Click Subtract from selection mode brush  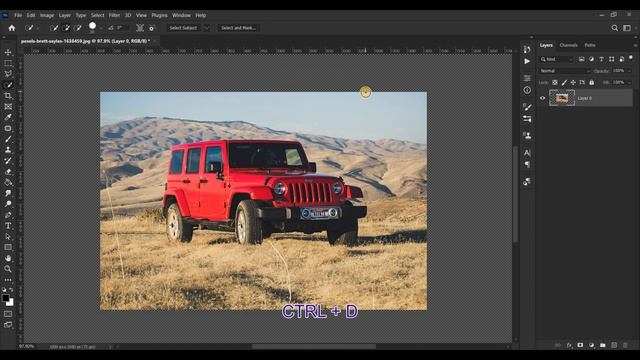(78, 28)
